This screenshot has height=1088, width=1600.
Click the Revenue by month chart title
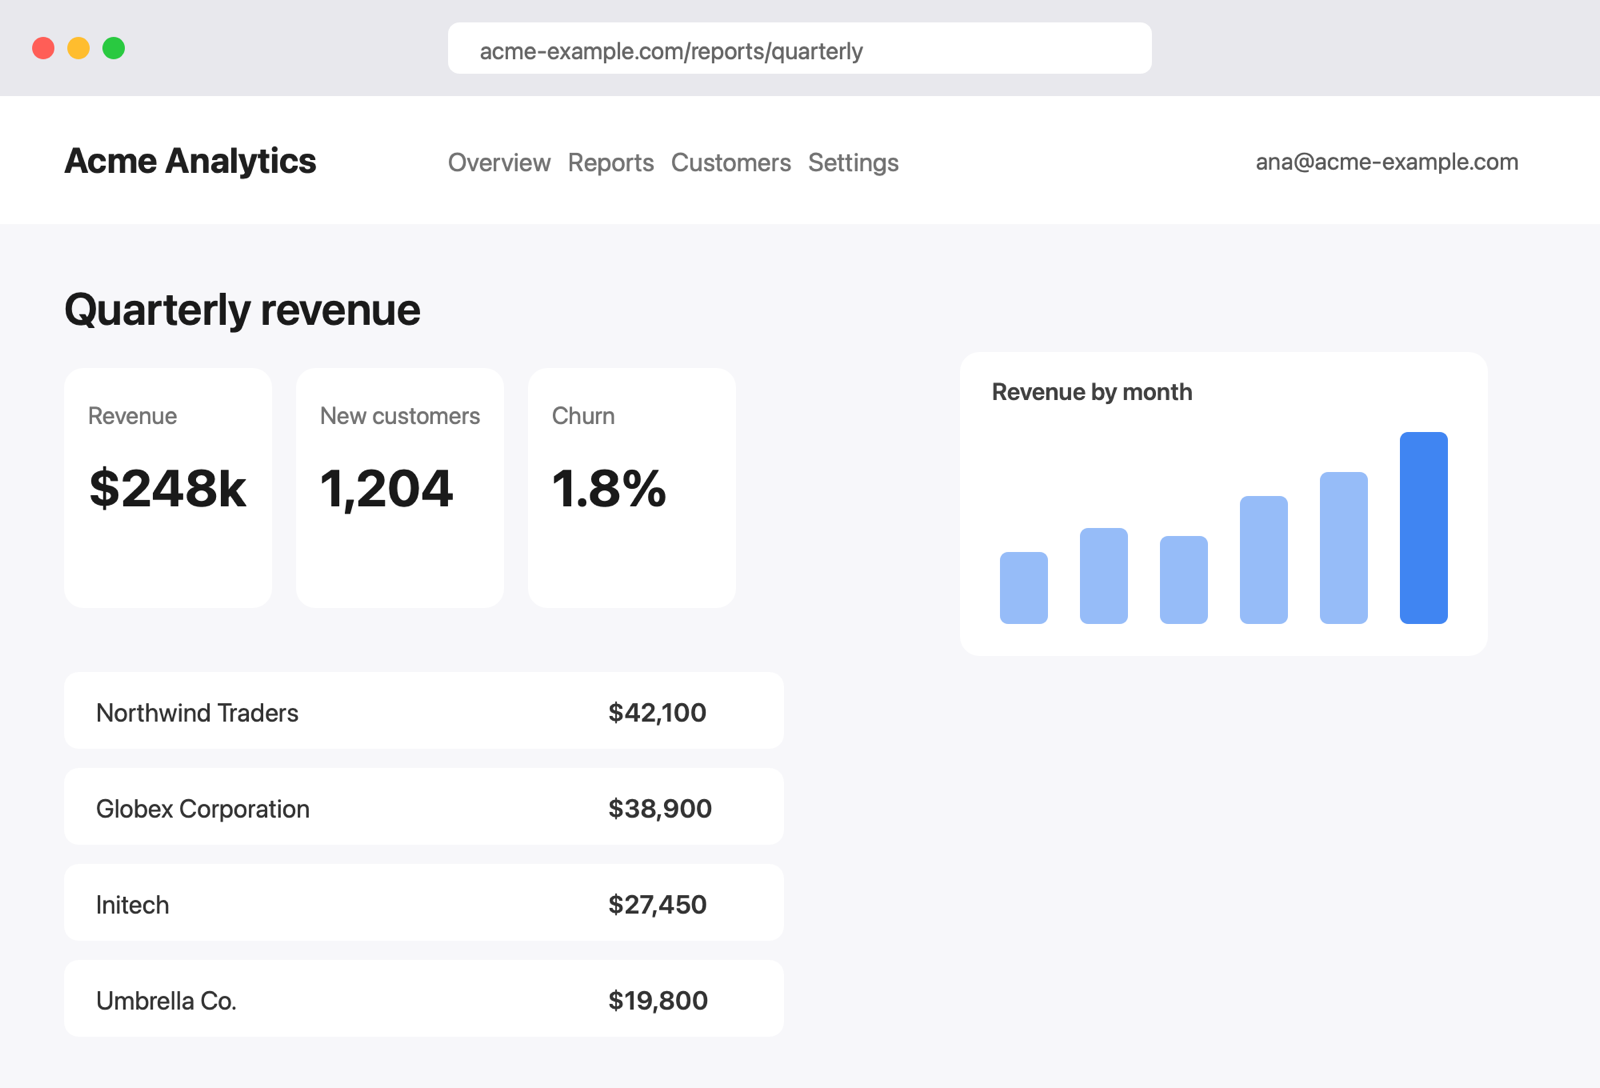click(x=1092, y=392)
